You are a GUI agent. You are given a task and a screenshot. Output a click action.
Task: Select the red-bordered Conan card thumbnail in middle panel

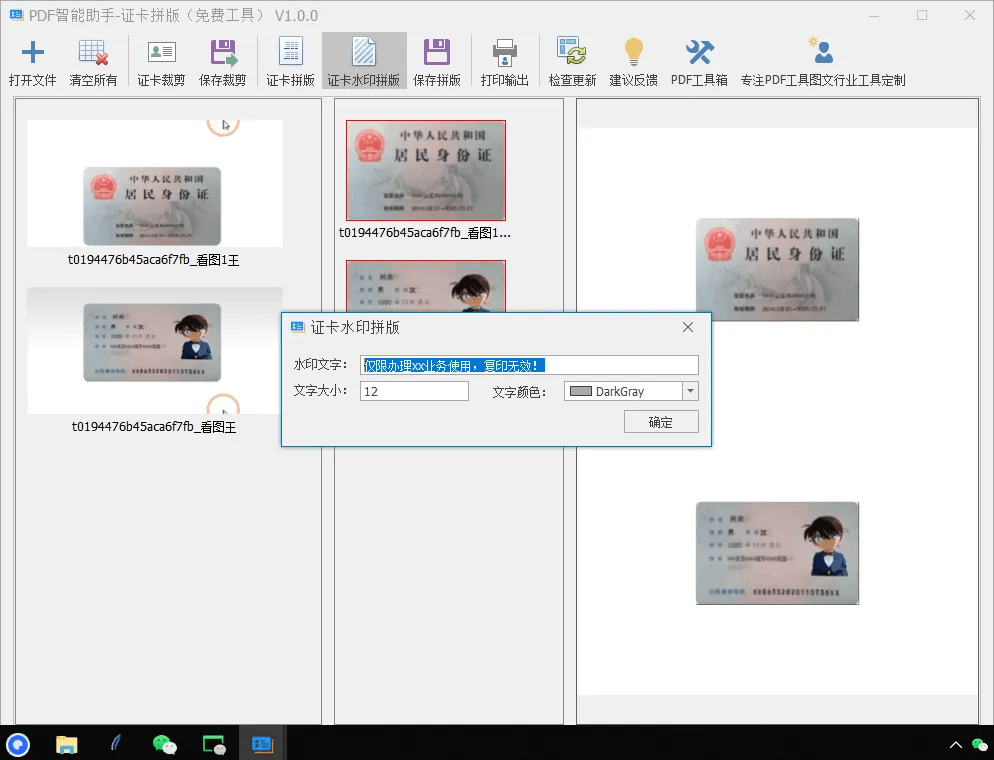coord(425,287)
